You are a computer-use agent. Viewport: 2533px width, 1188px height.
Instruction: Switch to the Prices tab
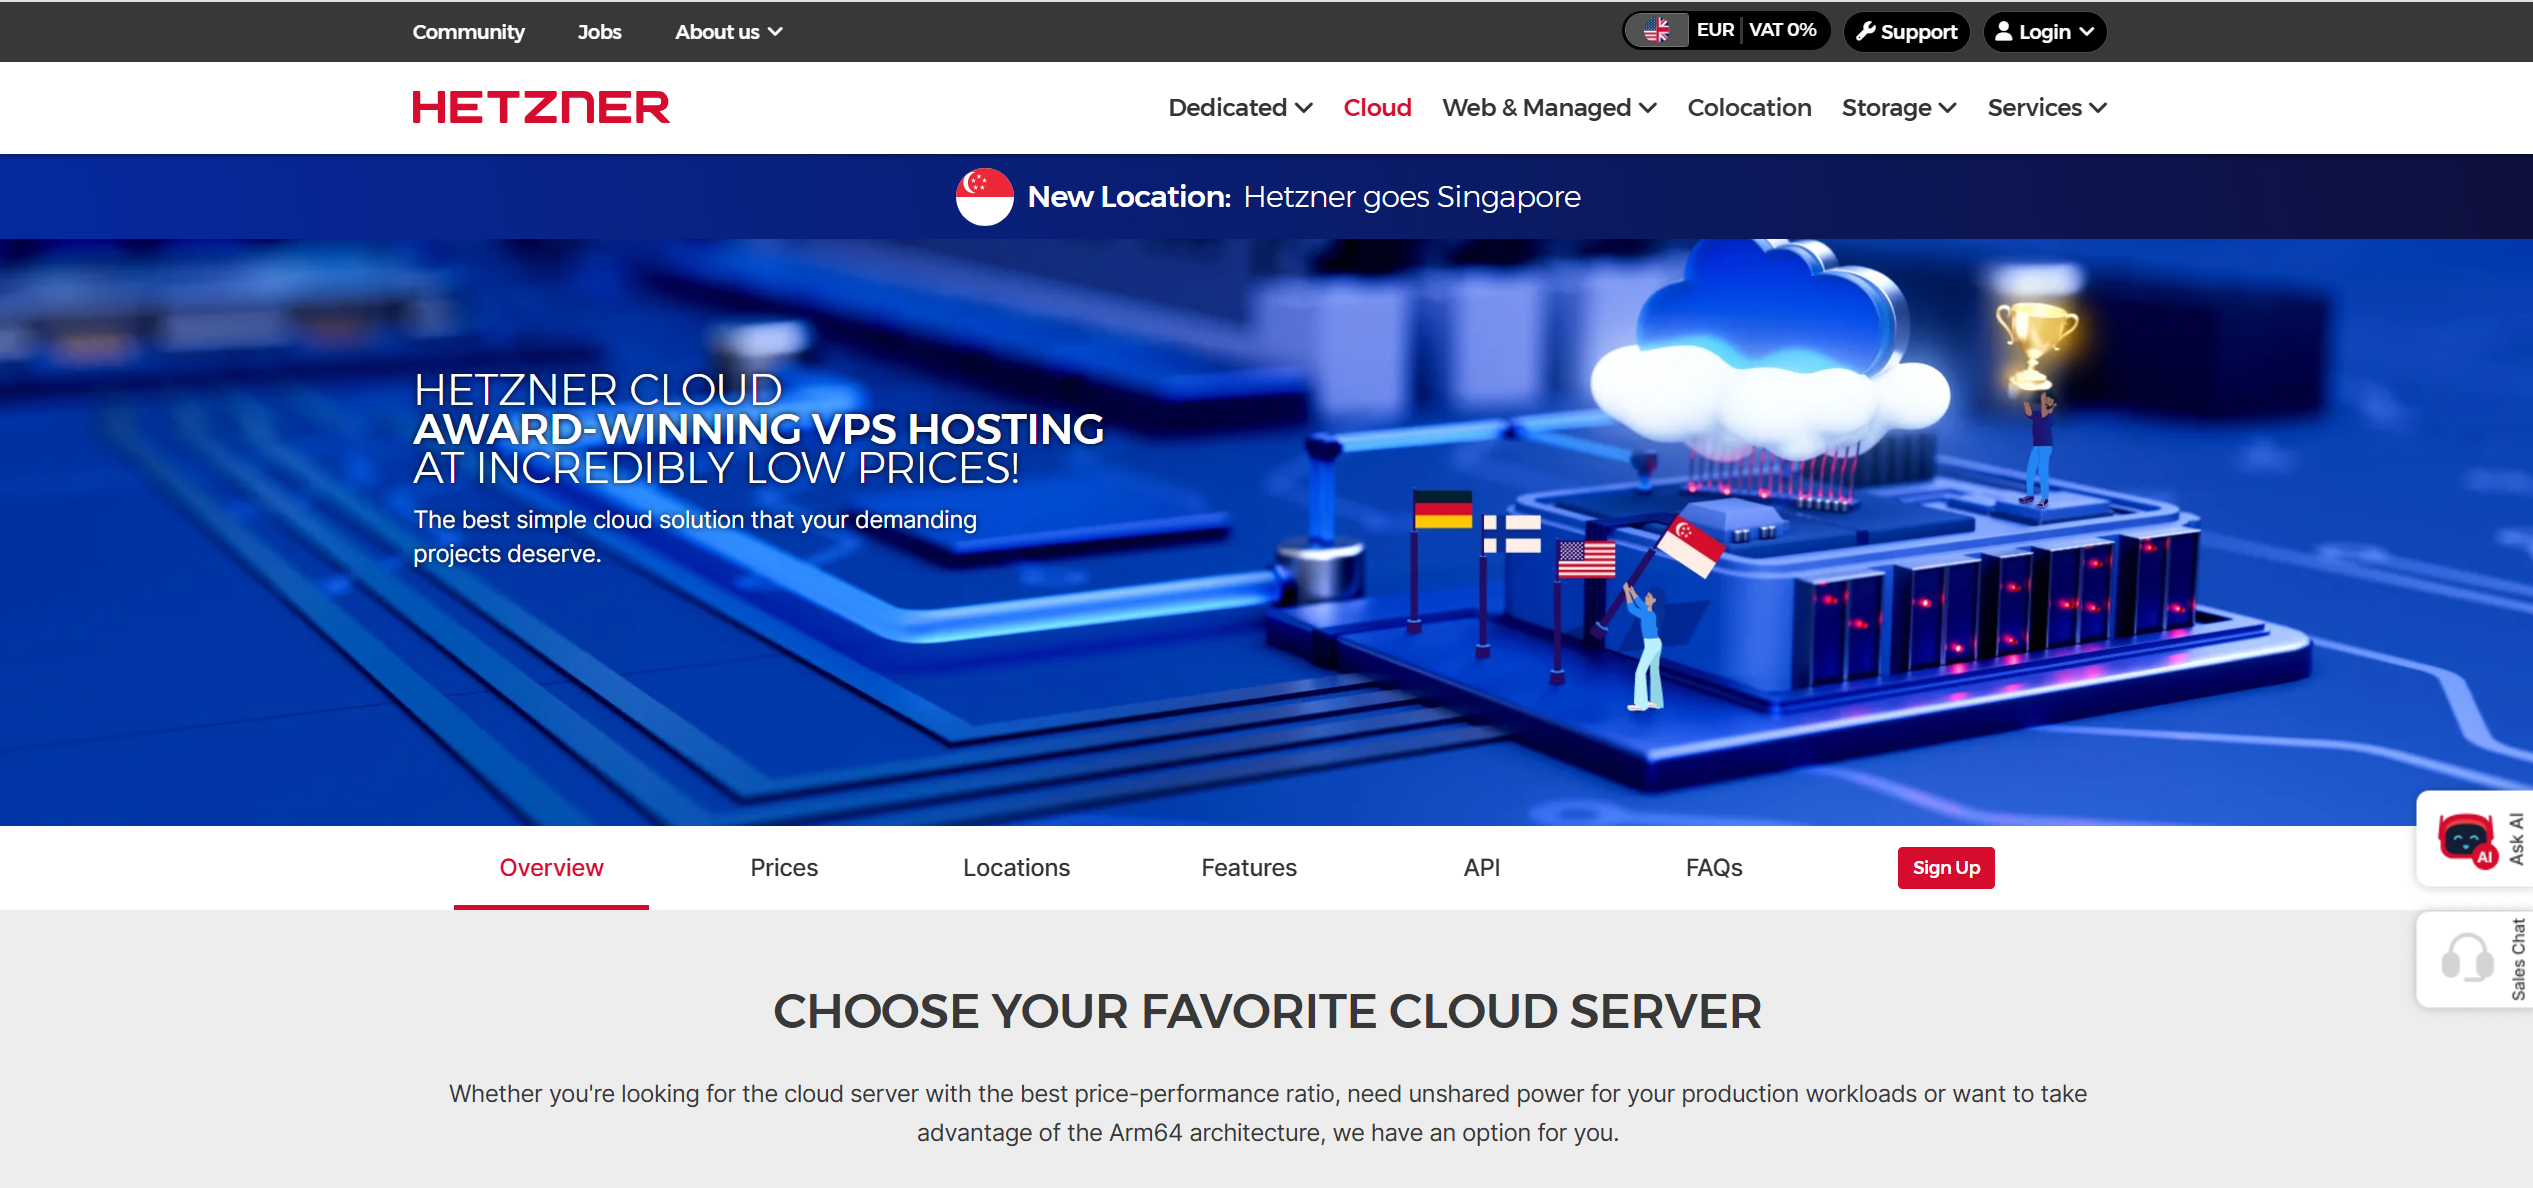784,867
